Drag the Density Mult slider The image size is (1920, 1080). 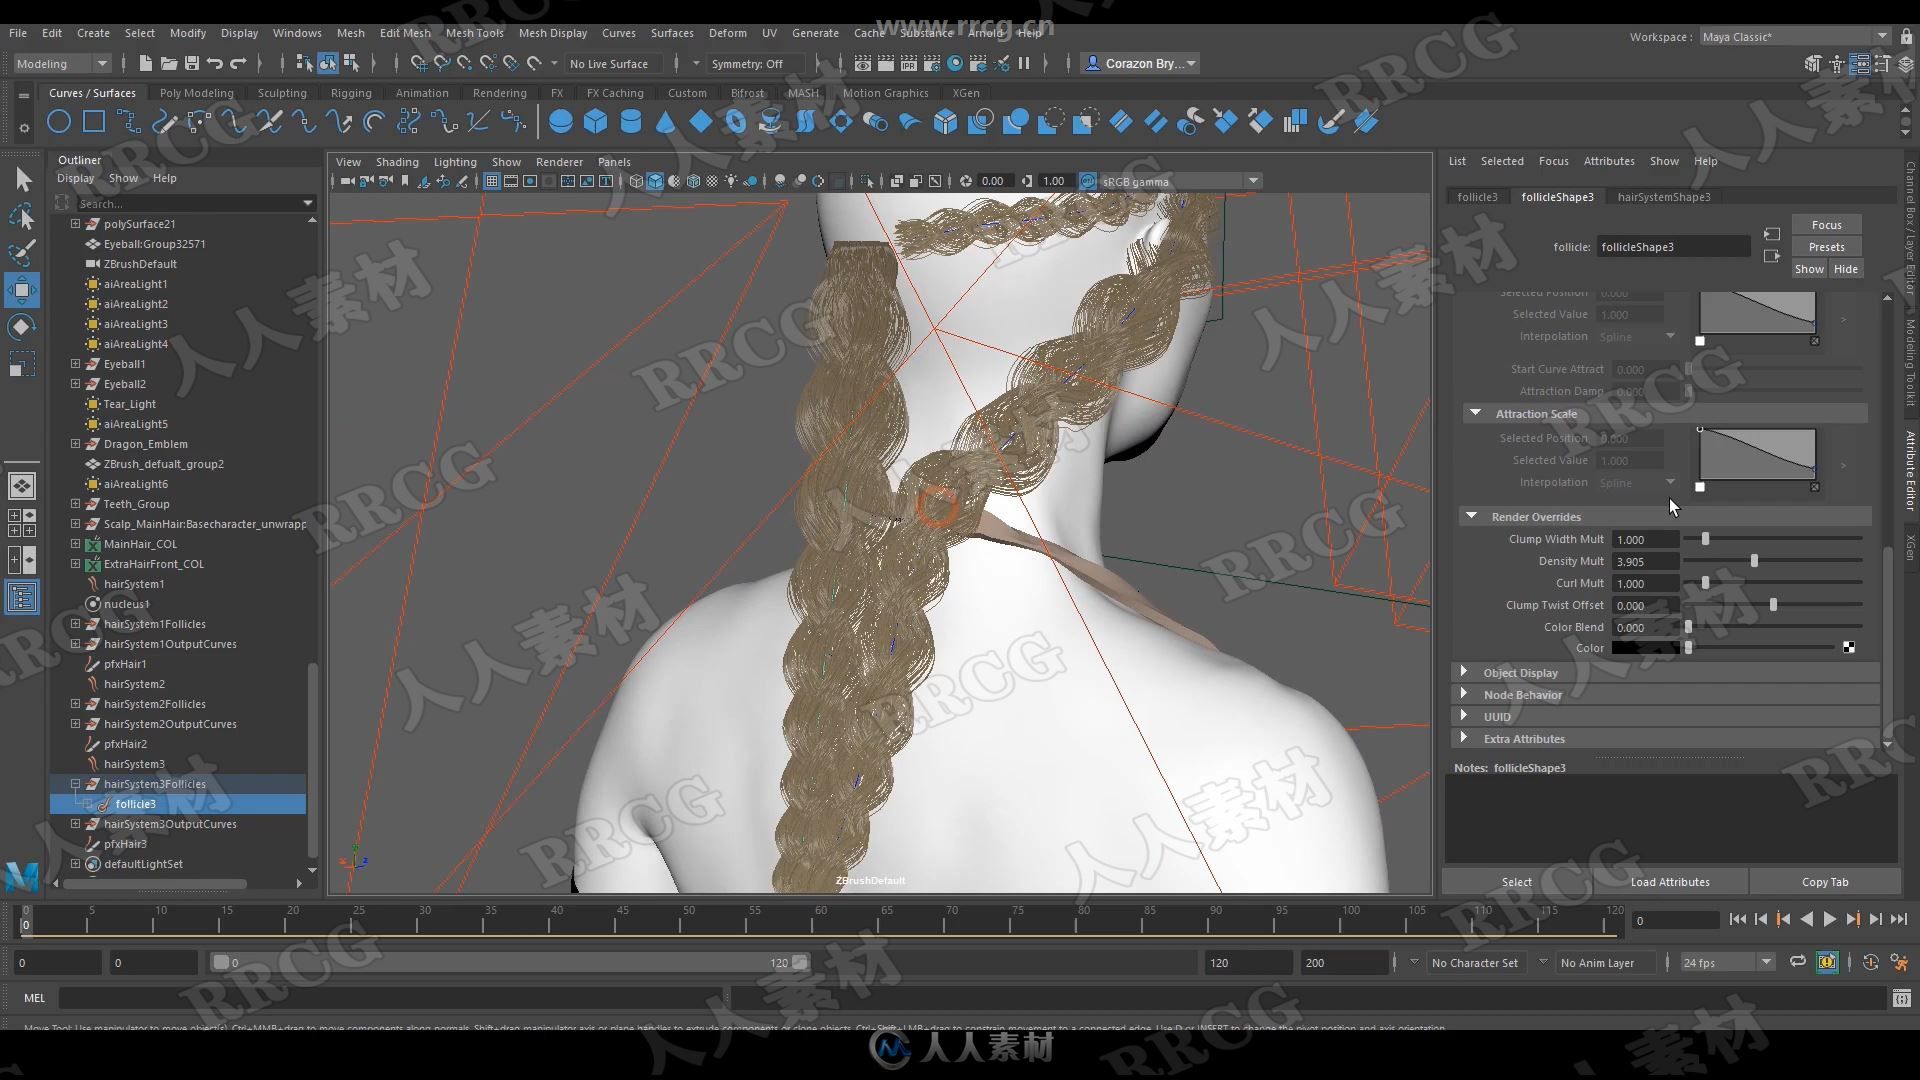click(x=1755, y=560)
